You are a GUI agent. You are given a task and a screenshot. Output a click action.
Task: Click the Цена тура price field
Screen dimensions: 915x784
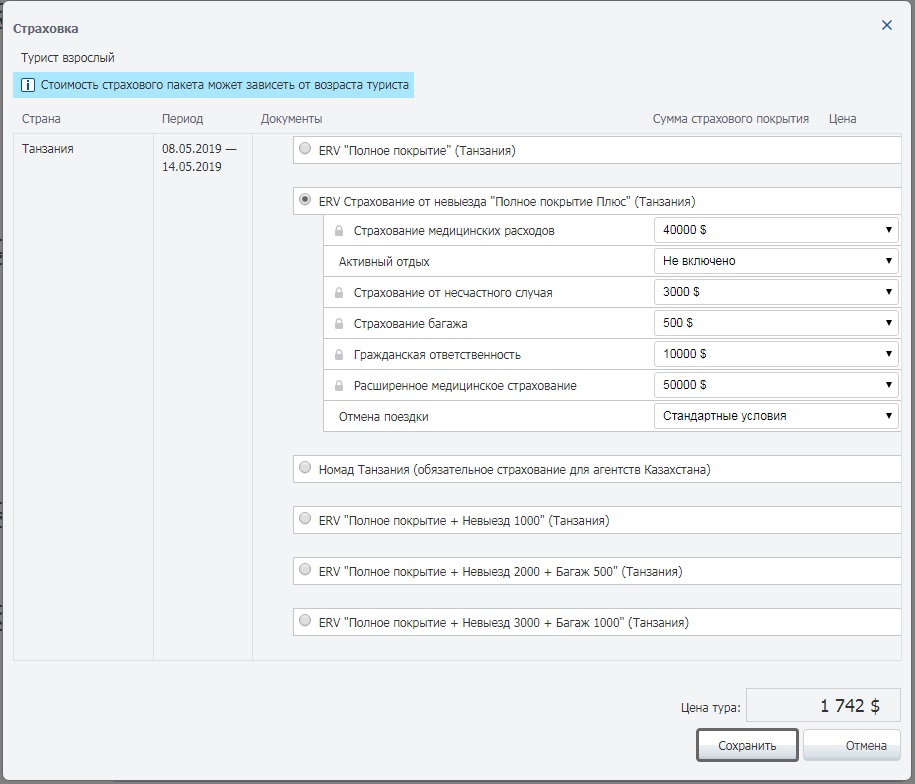click(823, 706)
